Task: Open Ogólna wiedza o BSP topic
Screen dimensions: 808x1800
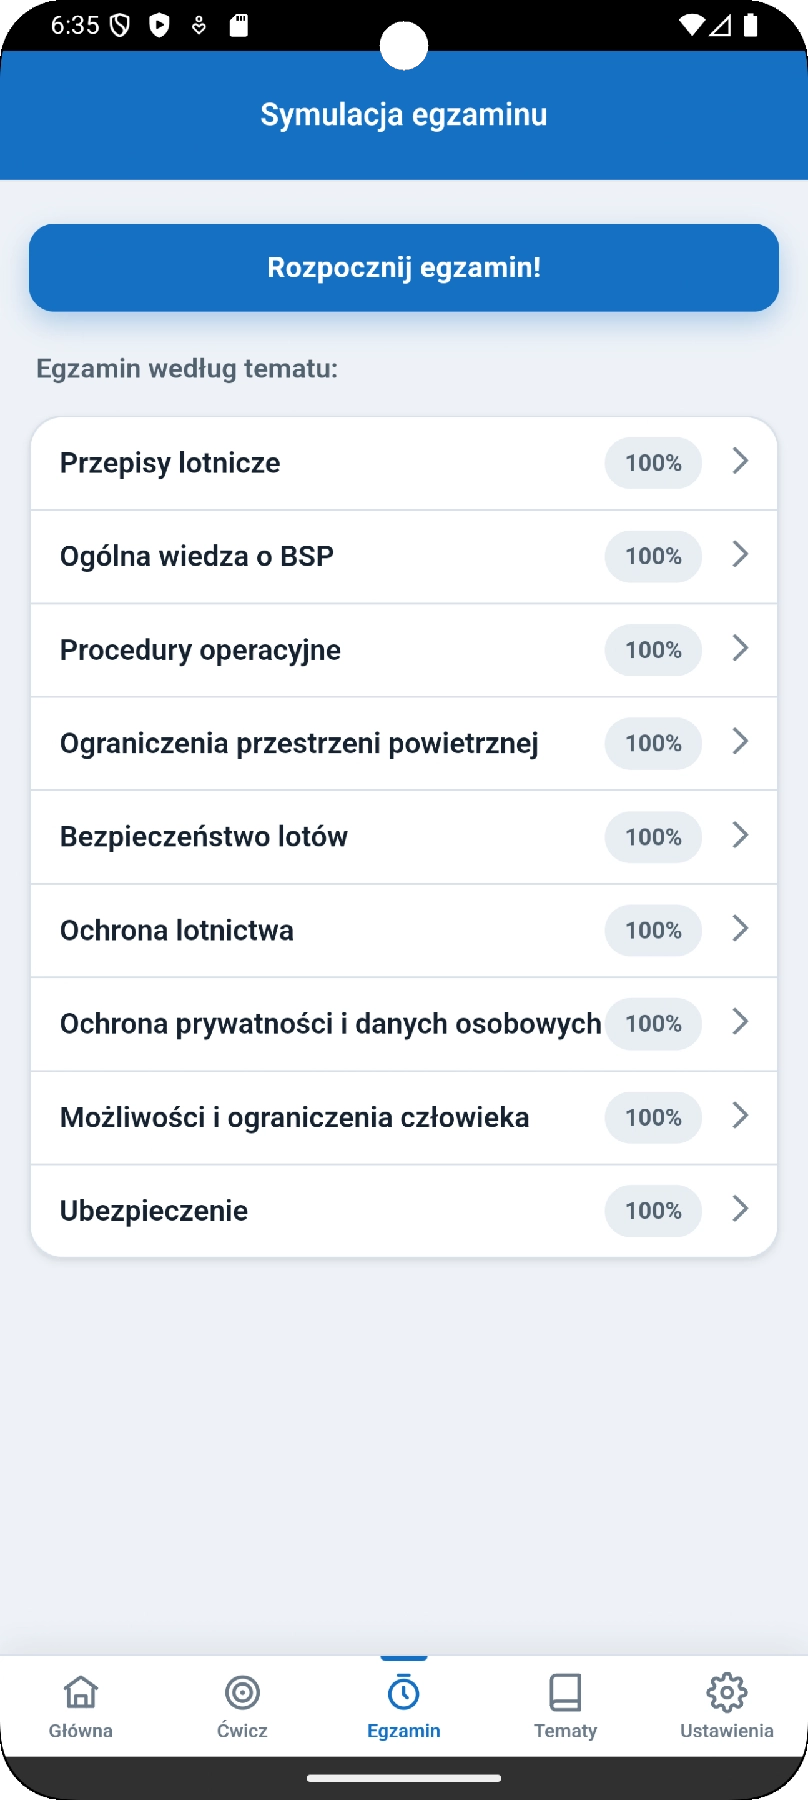Action: (404, 557)
